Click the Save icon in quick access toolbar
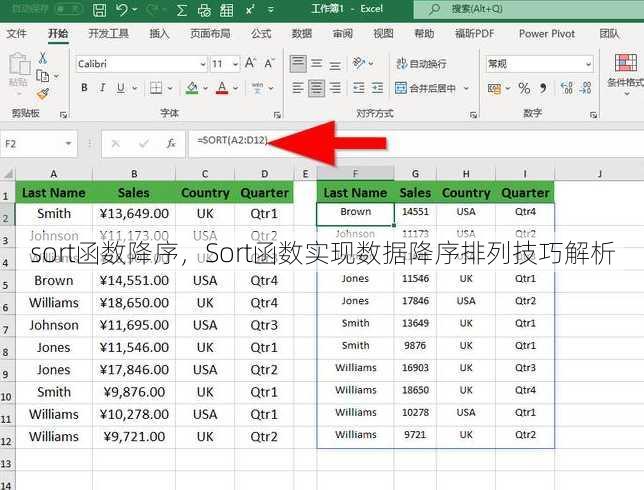Viewport: 644px width, 490px height. [x=99, y=9]
